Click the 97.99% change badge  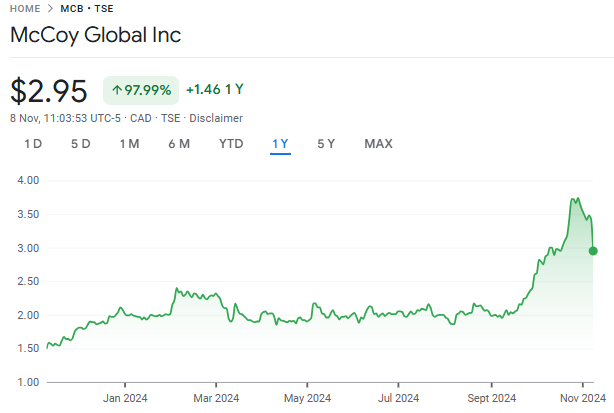point(141,90)
